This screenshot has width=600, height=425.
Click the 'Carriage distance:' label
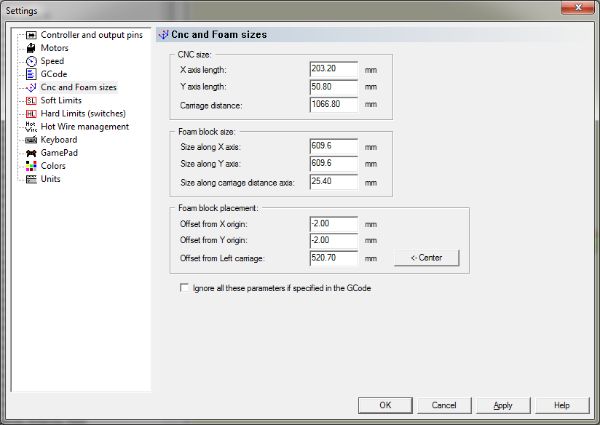211,106
